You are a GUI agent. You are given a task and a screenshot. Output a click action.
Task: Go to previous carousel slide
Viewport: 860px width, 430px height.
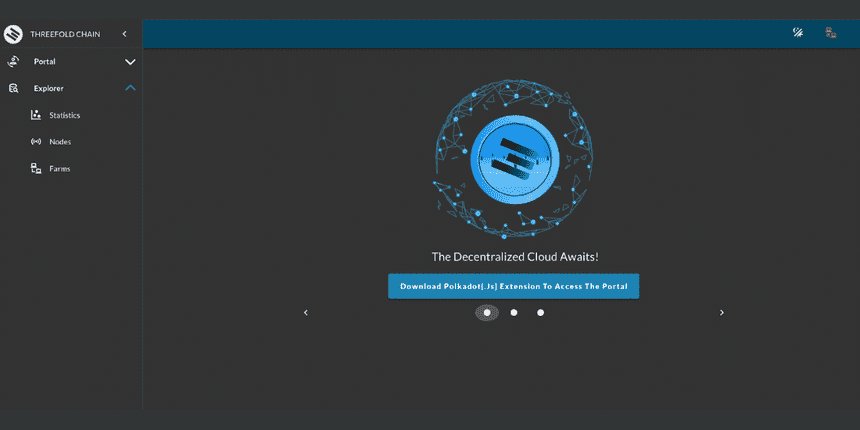[x=305, y=313]
